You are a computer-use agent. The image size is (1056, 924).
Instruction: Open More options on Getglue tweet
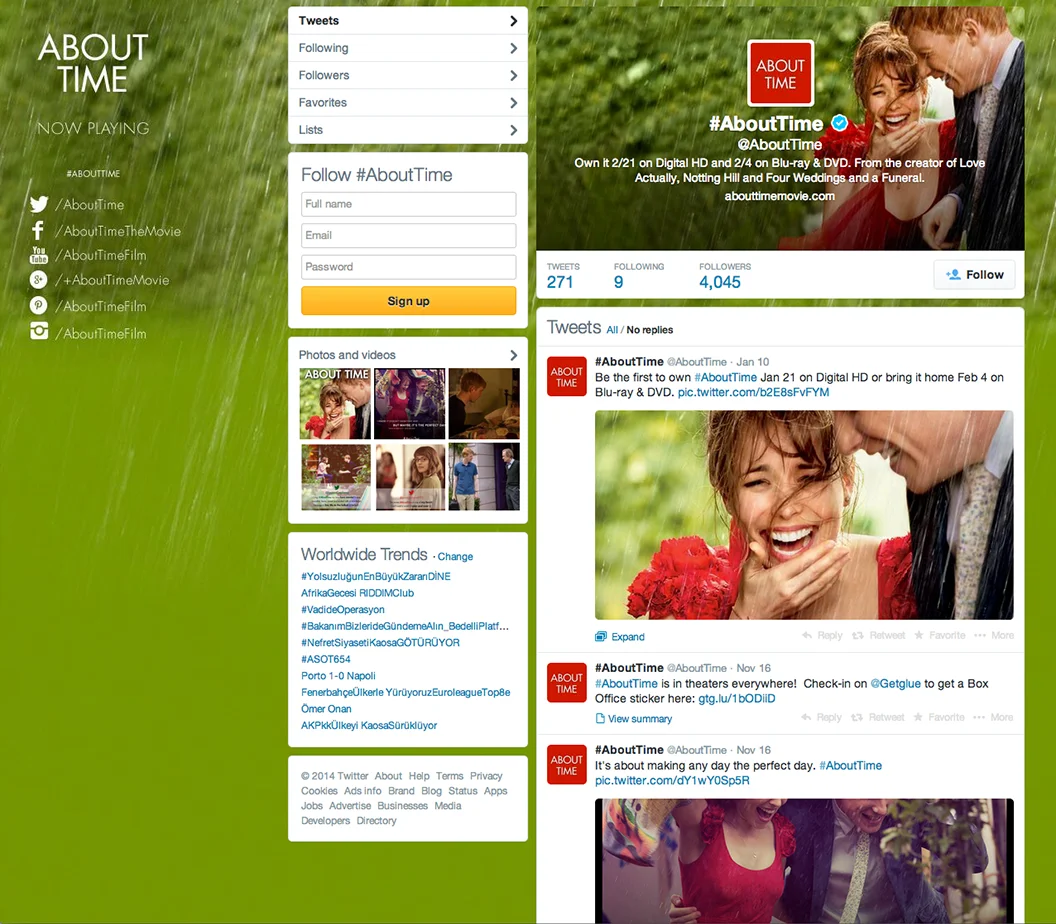pyautogui.click(x=993, y=717)
